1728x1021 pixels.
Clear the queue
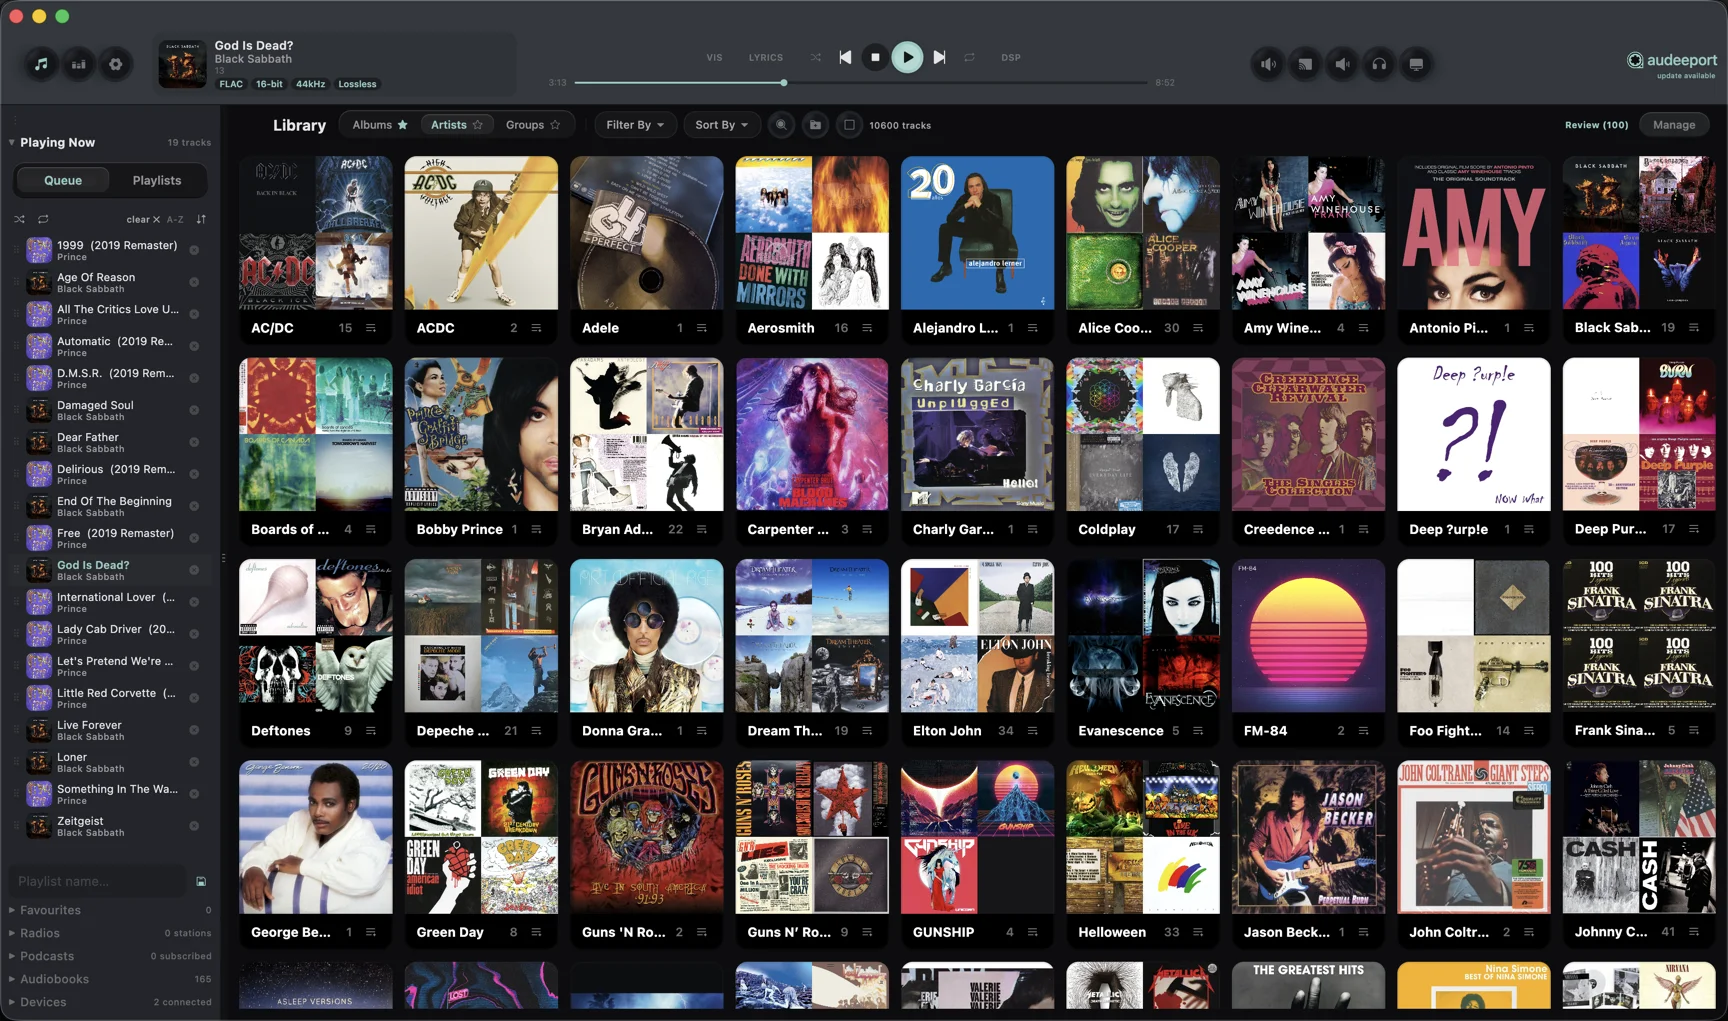point(143,219)
